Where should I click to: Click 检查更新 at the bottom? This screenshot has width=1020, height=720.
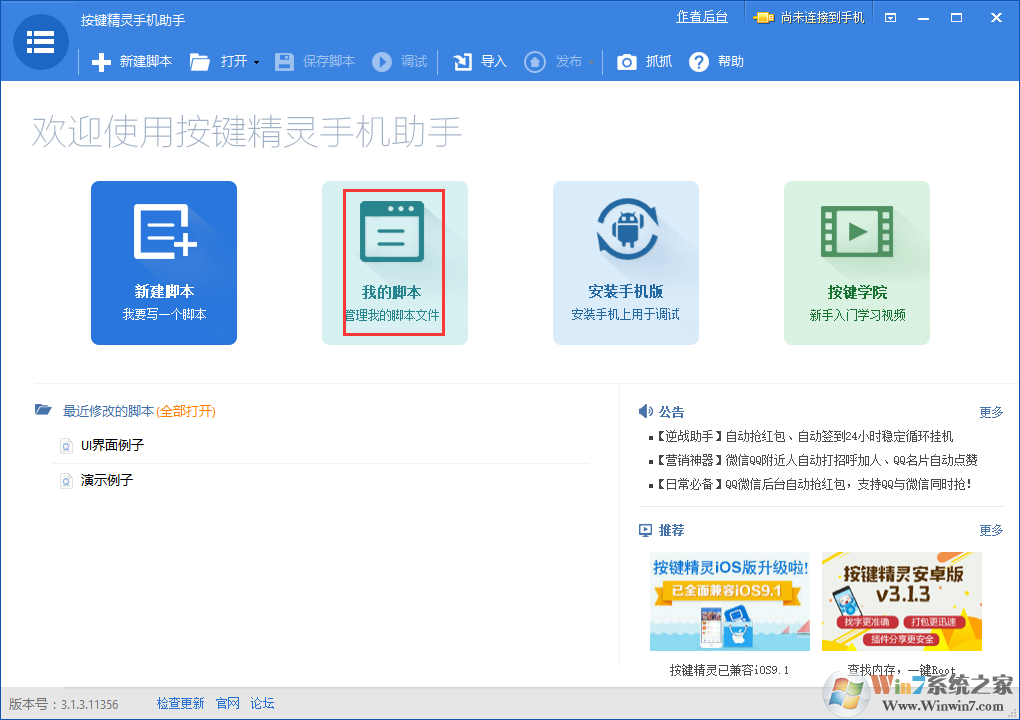click(x=180, y=703)
